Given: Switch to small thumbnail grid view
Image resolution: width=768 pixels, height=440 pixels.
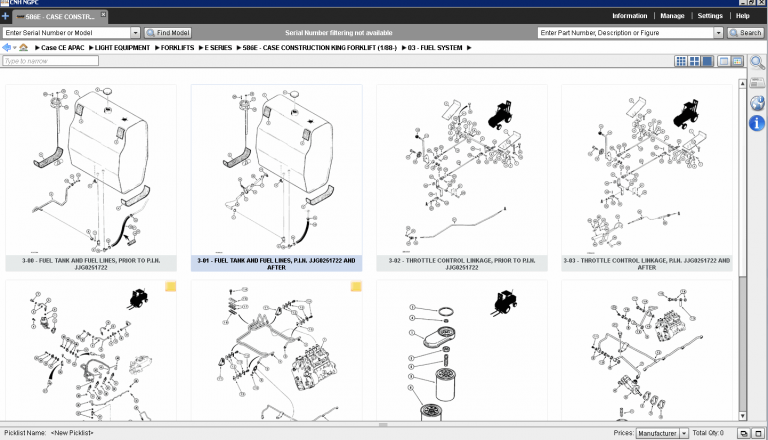Looking at the screenshot, I should click(681, 62).
